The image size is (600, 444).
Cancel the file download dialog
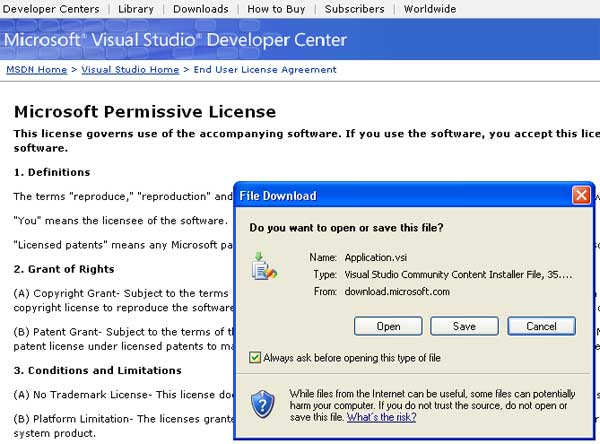pyautogui.click(x=541, y=326)
